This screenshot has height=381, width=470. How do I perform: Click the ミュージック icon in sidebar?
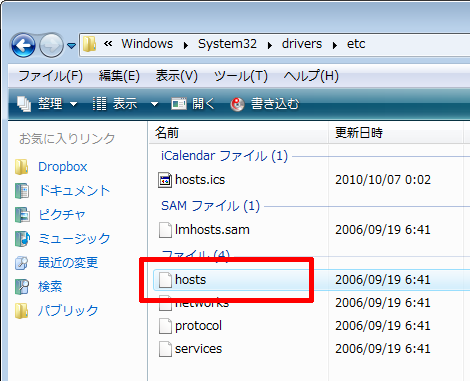tap(22, 239)
